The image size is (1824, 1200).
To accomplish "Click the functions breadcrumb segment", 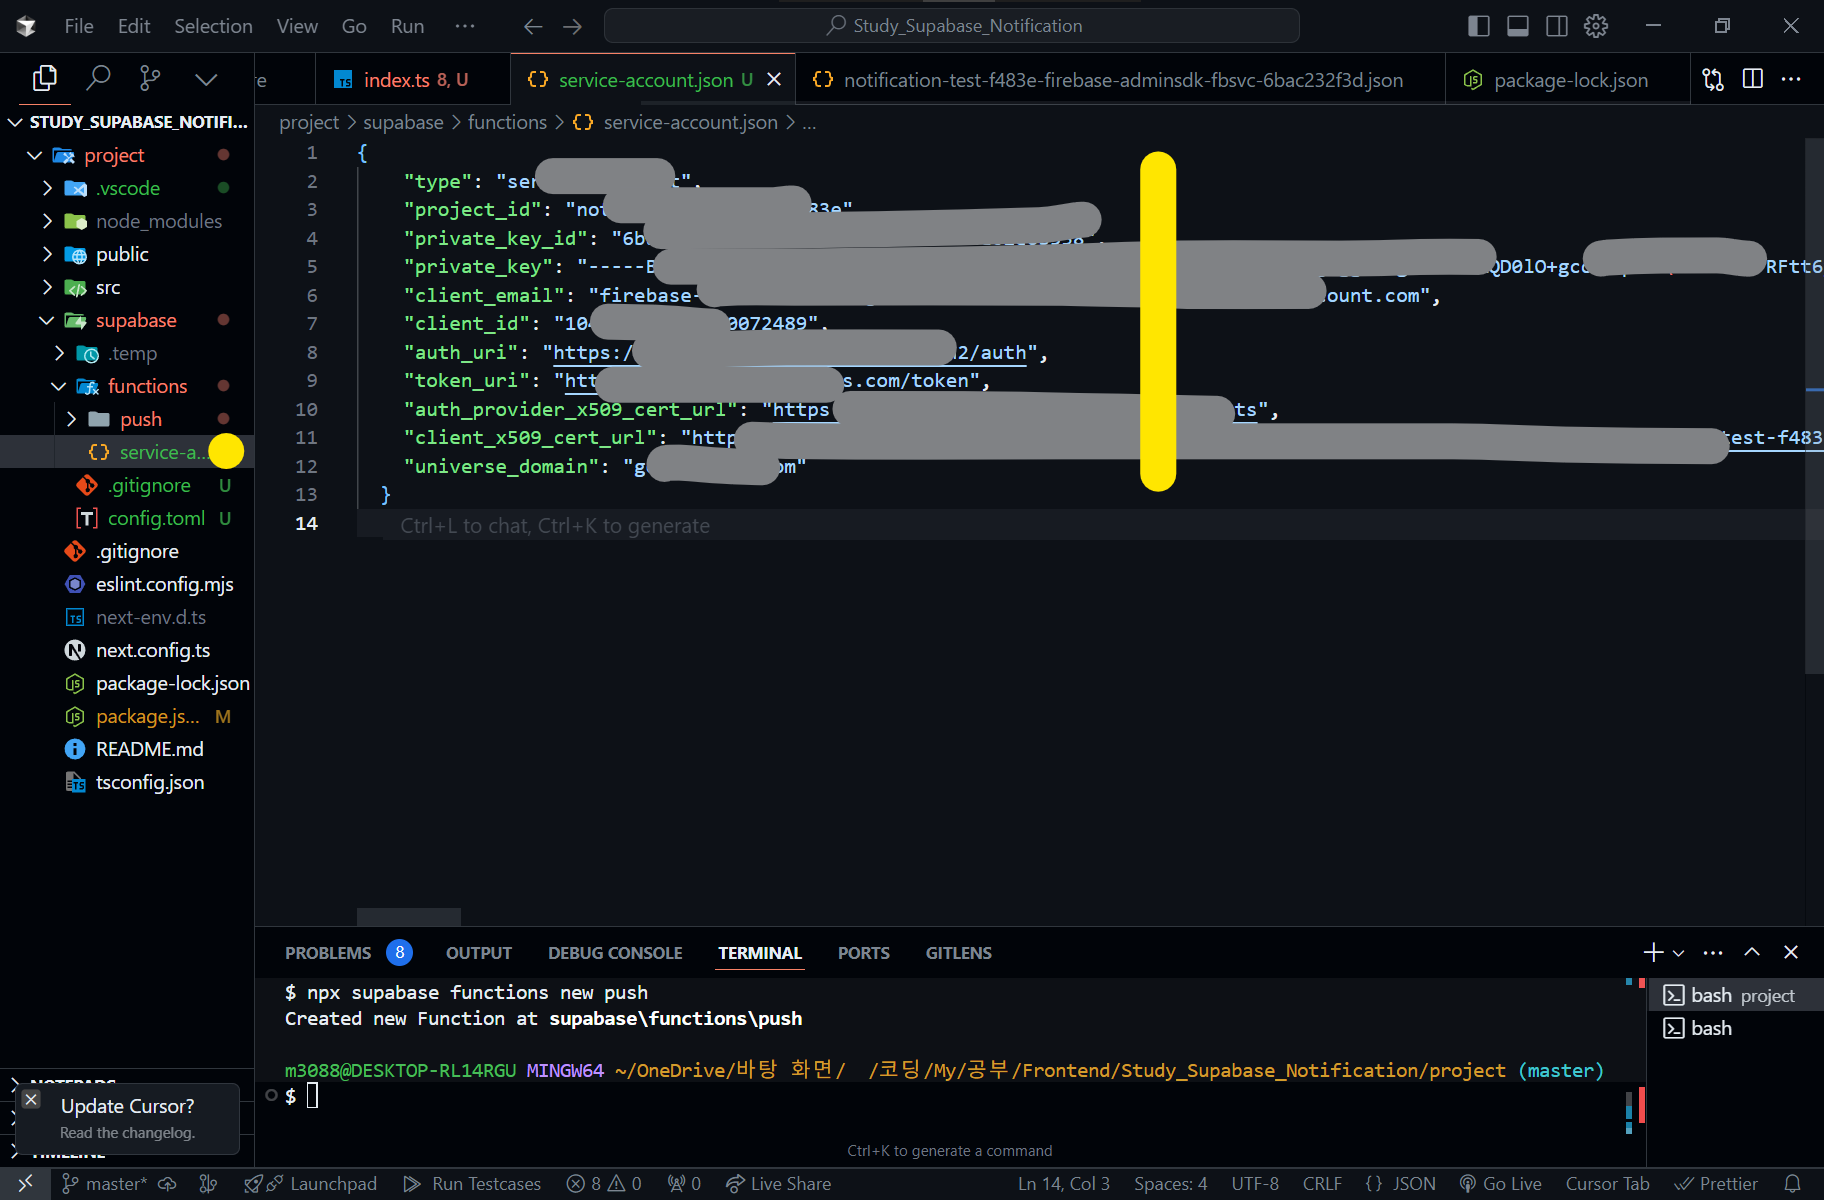I will pyautogui.click(x=507, y=122).
